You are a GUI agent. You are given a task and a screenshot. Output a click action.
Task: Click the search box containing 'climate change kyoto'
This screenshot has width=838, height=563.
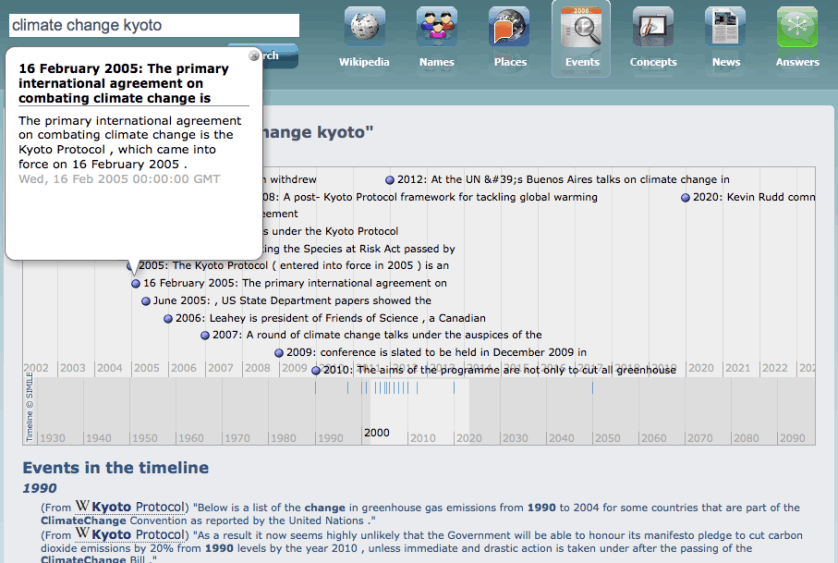point(154,25)
